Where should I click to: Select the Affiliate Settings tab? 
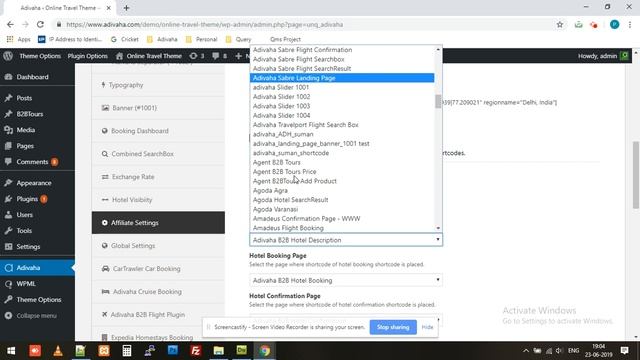click(x=158, y=222)
